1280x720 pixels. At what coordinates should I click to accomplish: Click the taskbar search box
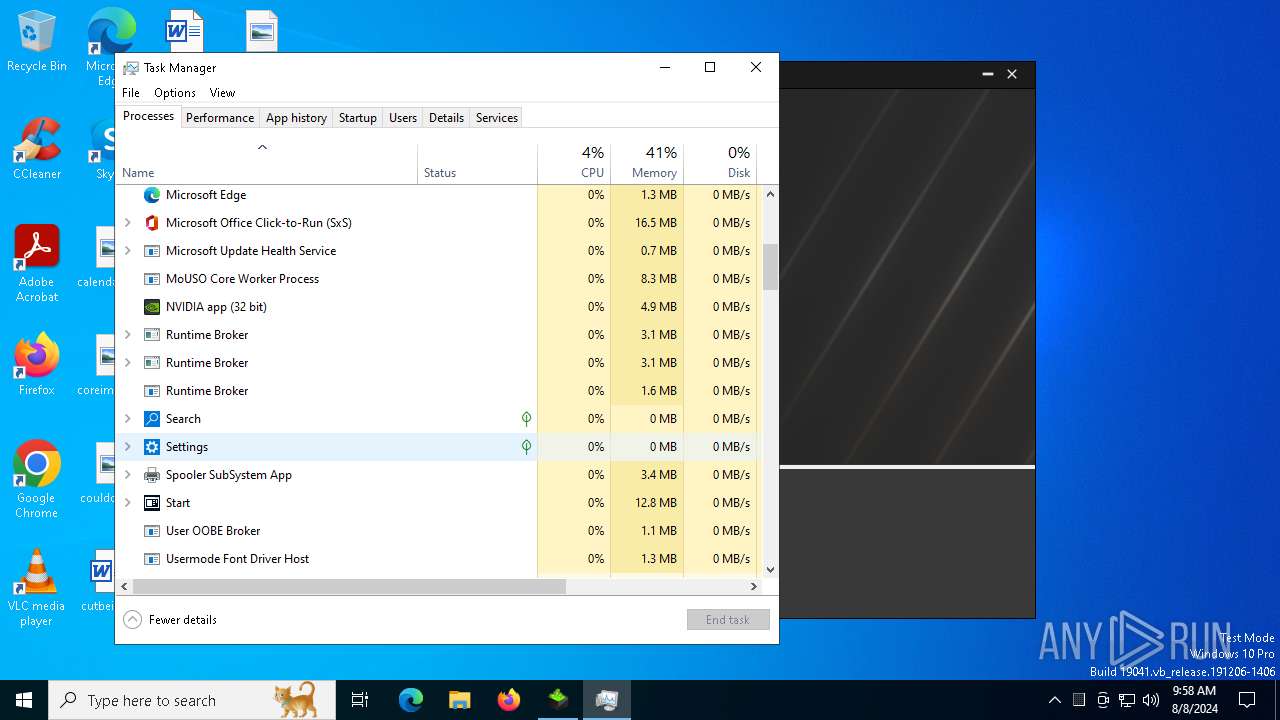(192, 700)
